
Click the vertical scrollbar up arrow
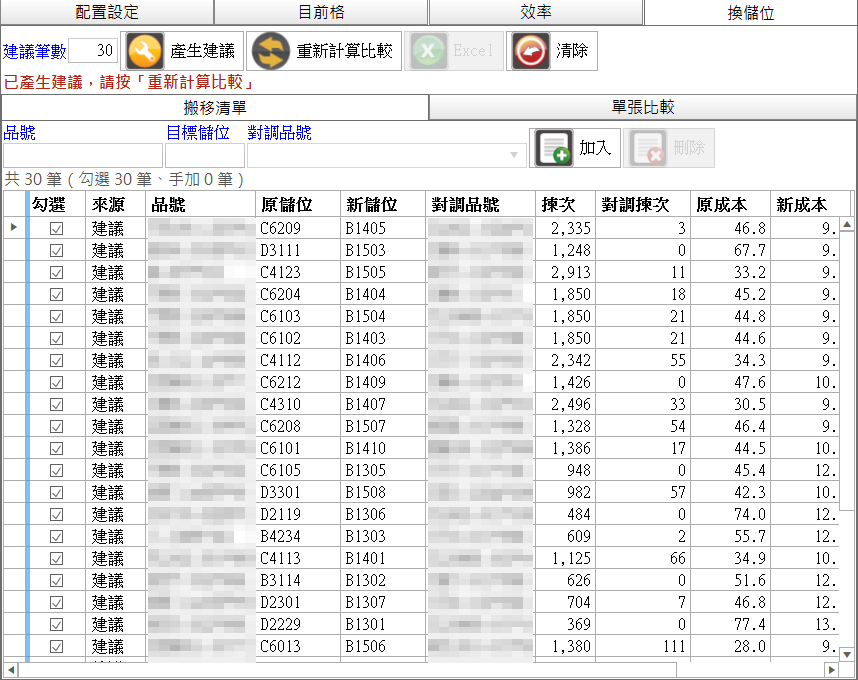847,224
